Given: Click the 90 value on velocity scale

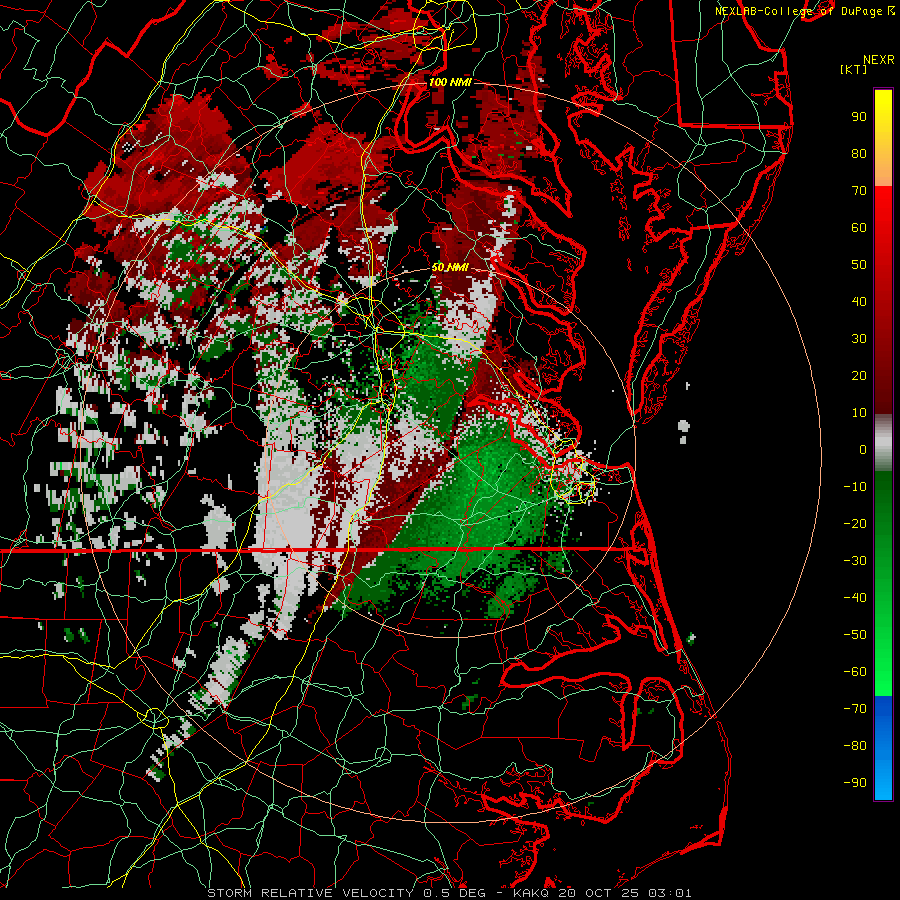Looking at the screenshot, I should (x=859, y=117).
